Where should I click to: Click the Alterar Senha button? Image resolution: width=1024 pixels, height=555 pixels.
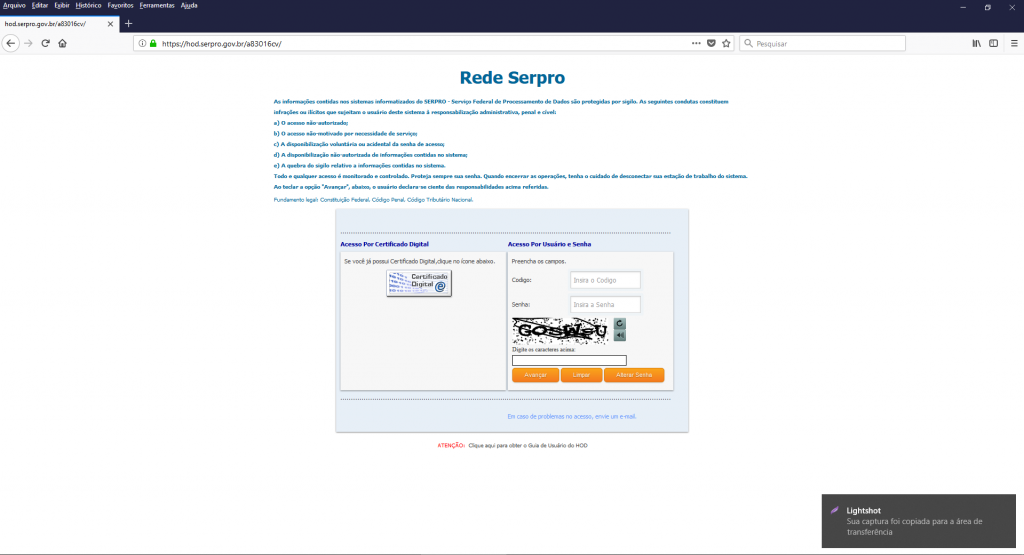click(634, 375)
